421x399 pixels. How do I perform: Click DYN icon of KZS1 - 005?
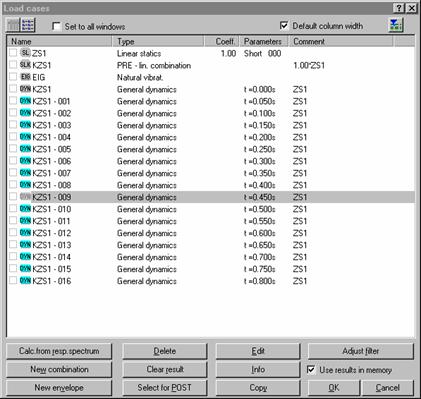(x=25, y=149)
